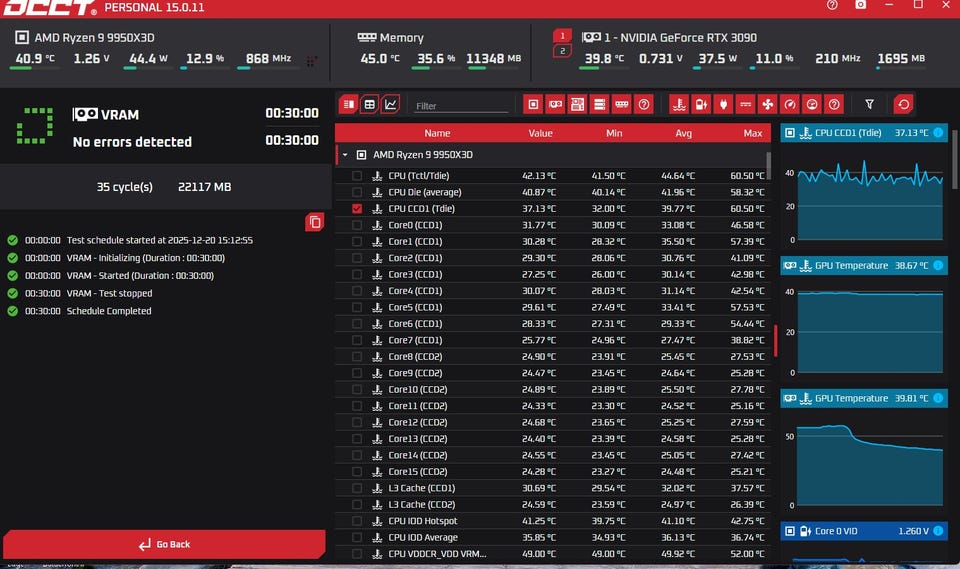Click the 60.50 °C Max value of CPU (Tctl/Tdie)

click(x=747, y=176)
